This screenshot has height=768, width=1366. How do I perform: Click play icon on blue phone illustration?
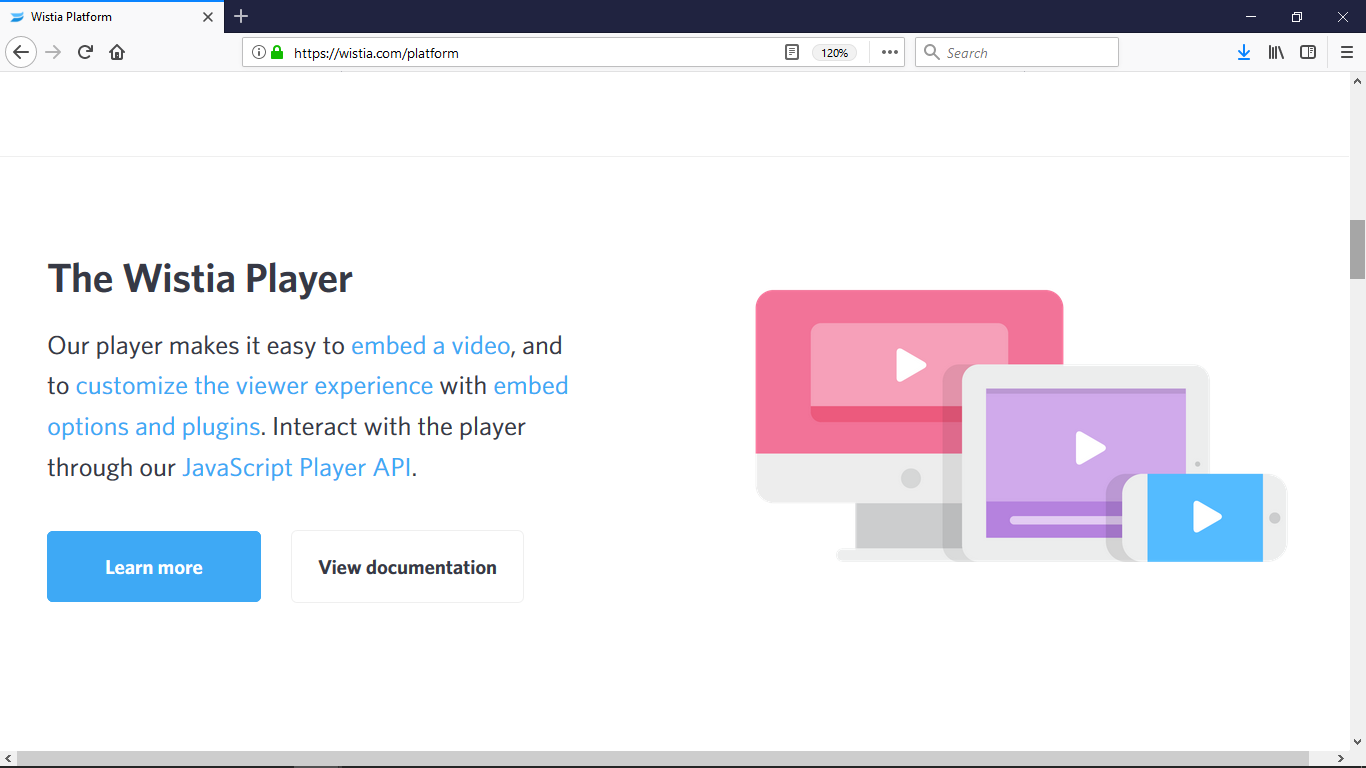(1207, 517)
